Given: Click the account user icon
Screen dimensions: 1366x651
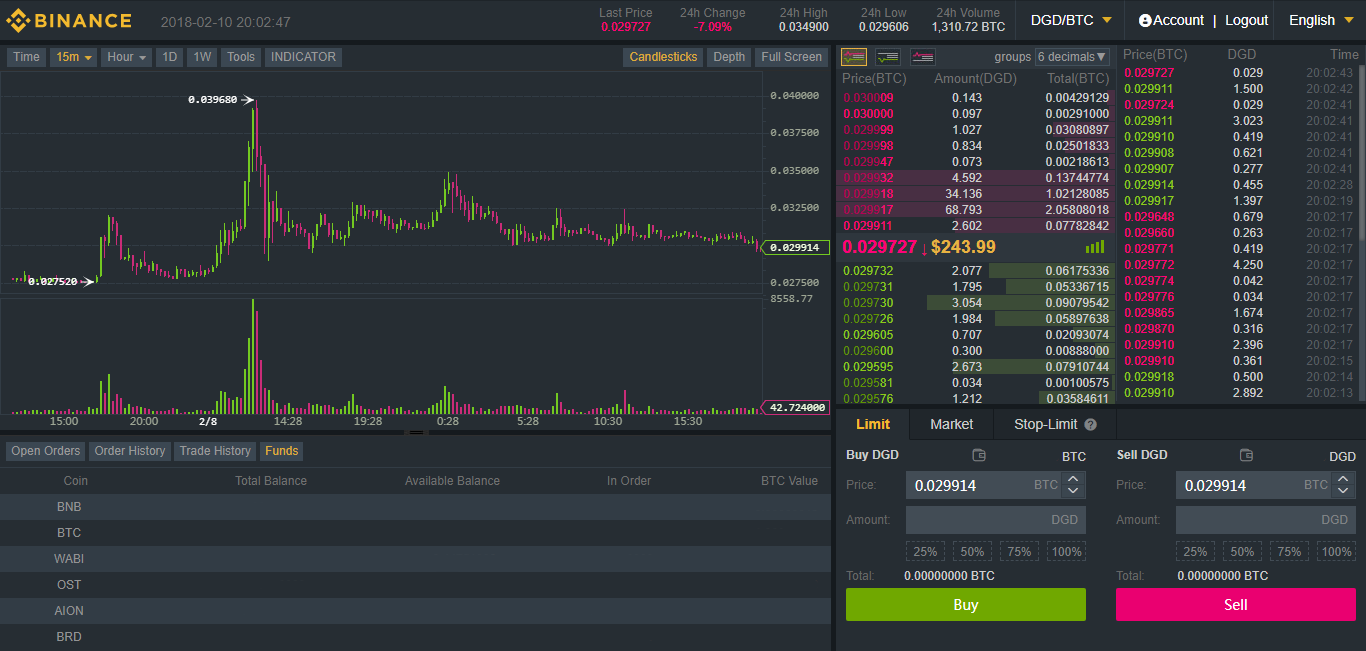Looking at the screenshot, I should [x=1145, y=20].
